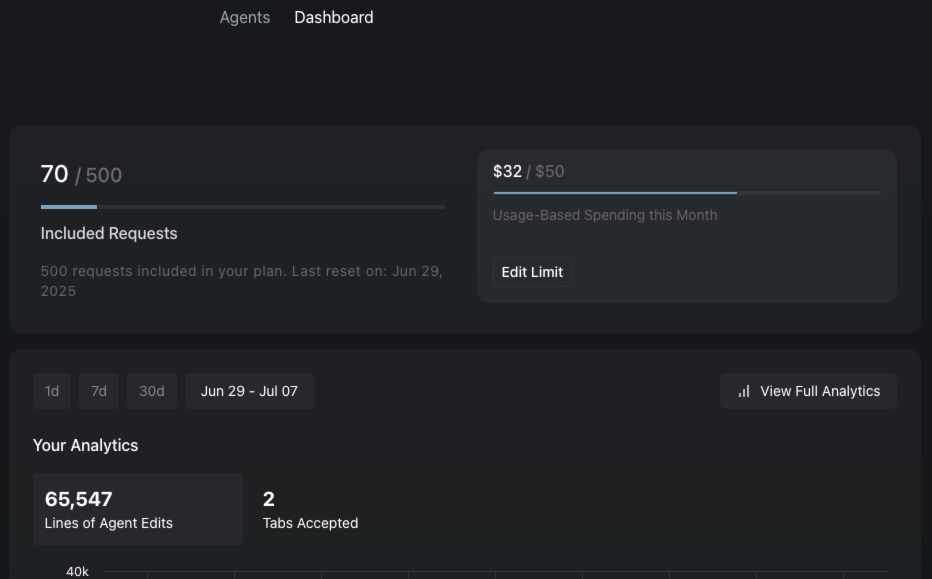932x579 pixels.
Task: Click the bar chart icon beside View Full Analytics
Action: pos(744,391)
